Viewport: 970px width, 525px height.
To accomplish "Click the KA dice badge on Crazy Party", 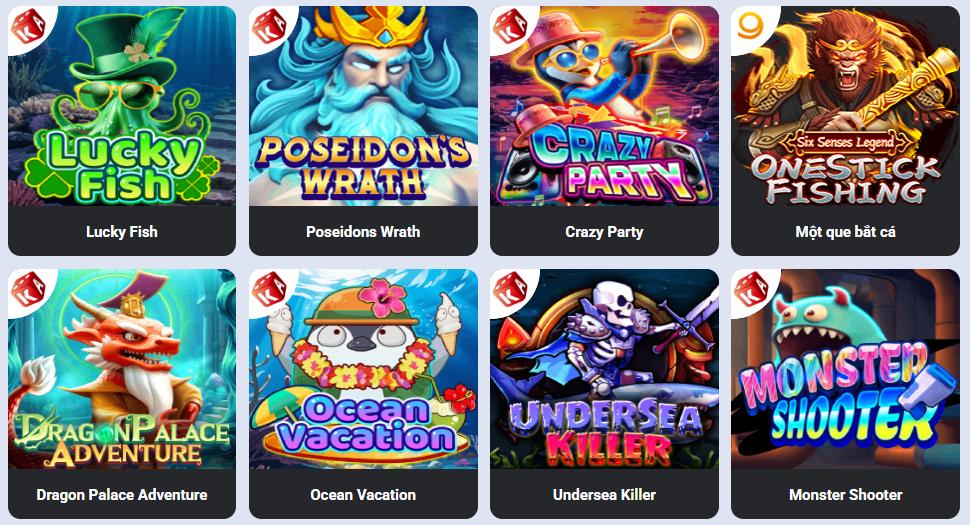I will (511, 27).
